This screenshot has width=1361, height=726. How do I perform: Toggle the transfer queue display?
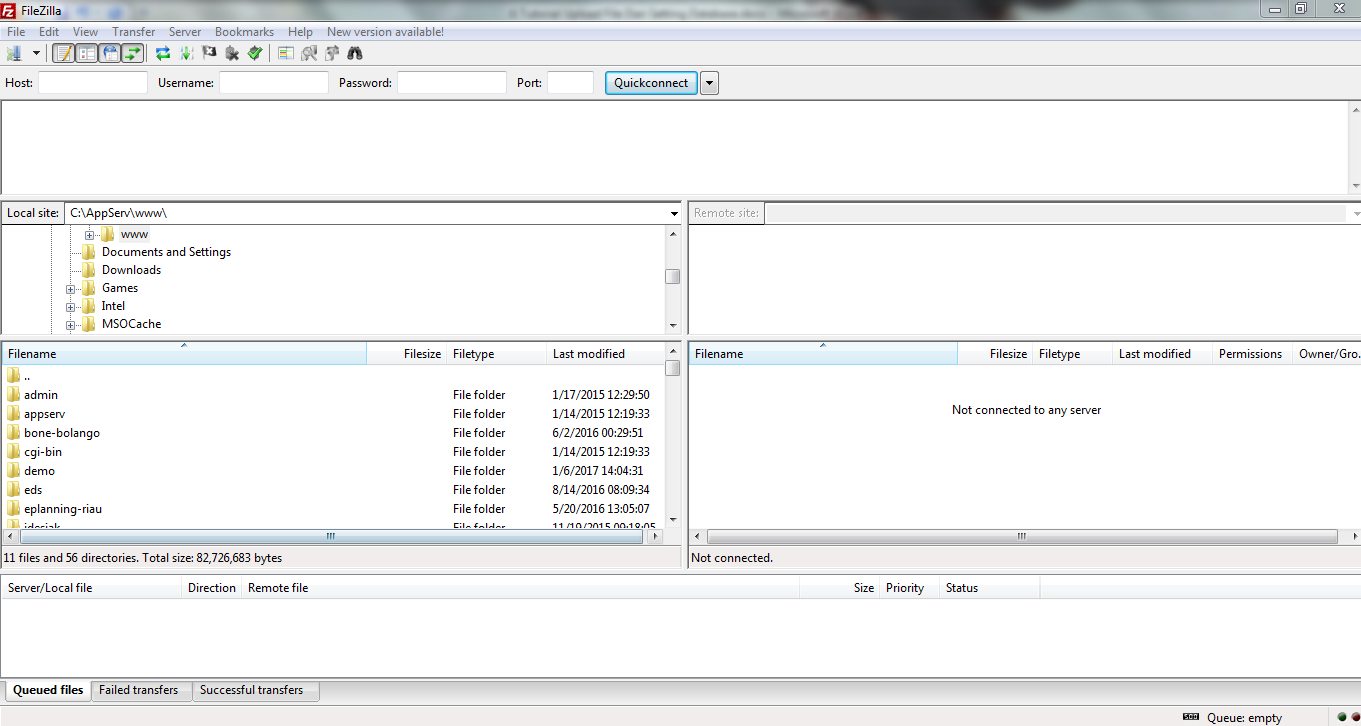tap(132, 53)
